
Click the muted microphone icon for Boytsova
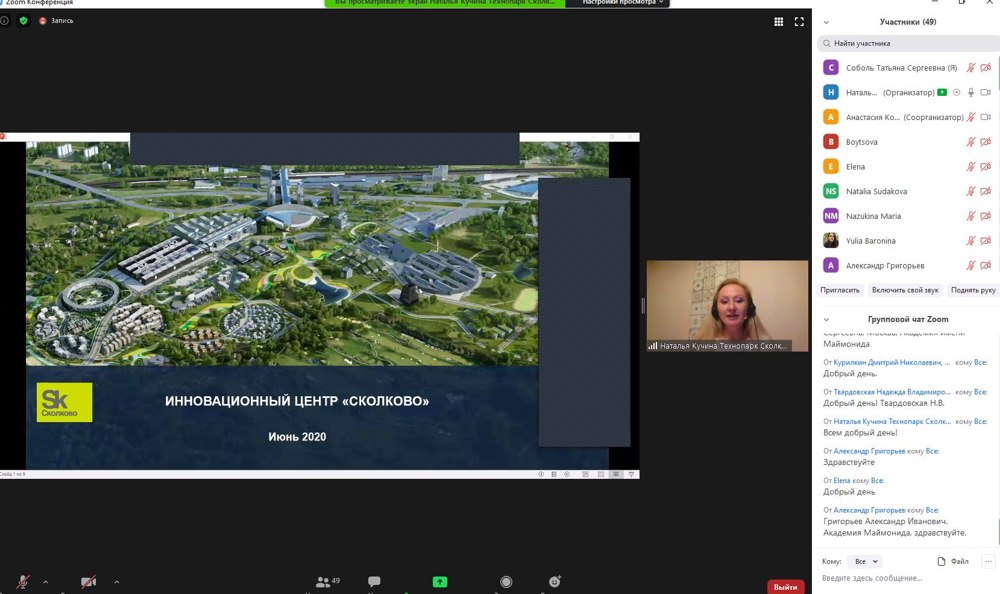point(971,142)
